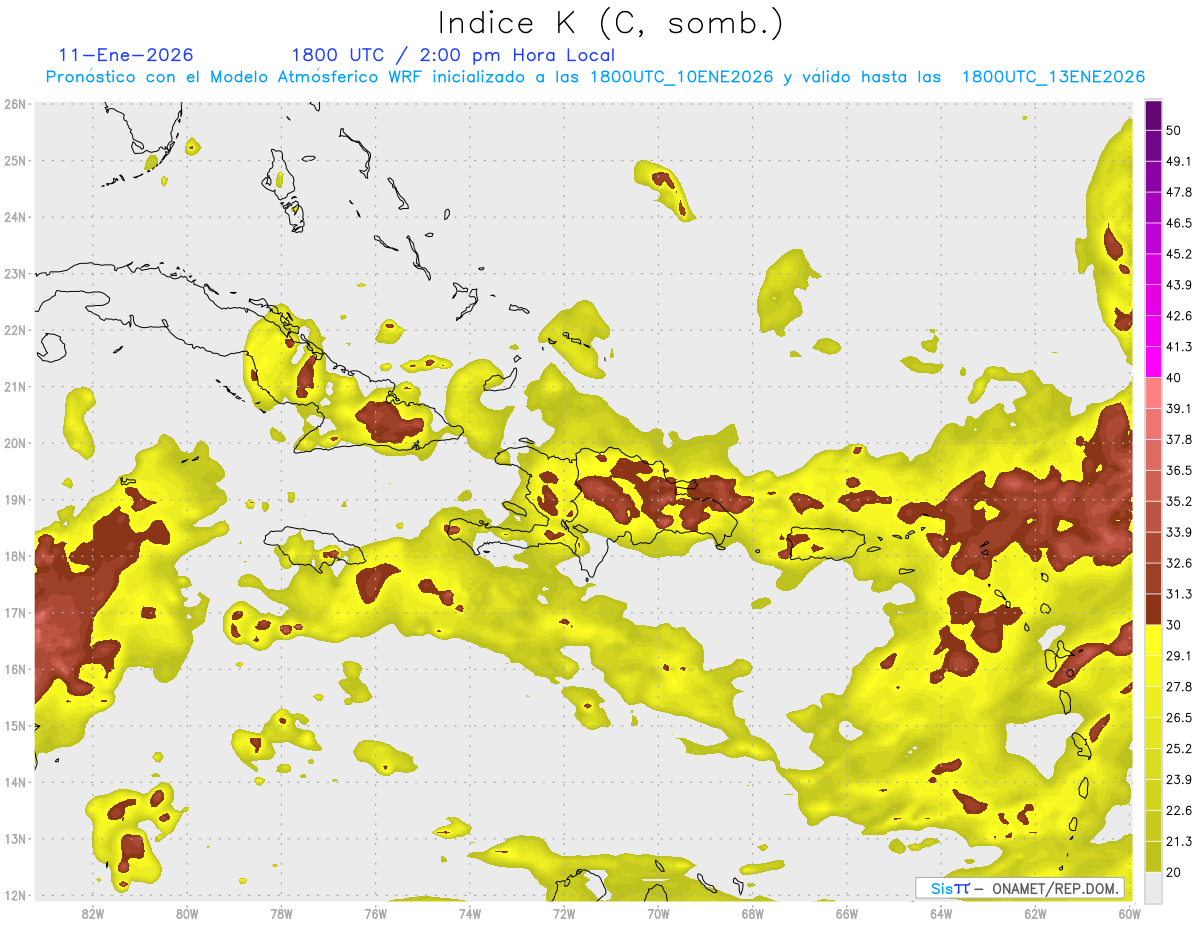Click the color scale value 41.3
The width and height of the screenshot is (1200, 927).
point(1179,347)
